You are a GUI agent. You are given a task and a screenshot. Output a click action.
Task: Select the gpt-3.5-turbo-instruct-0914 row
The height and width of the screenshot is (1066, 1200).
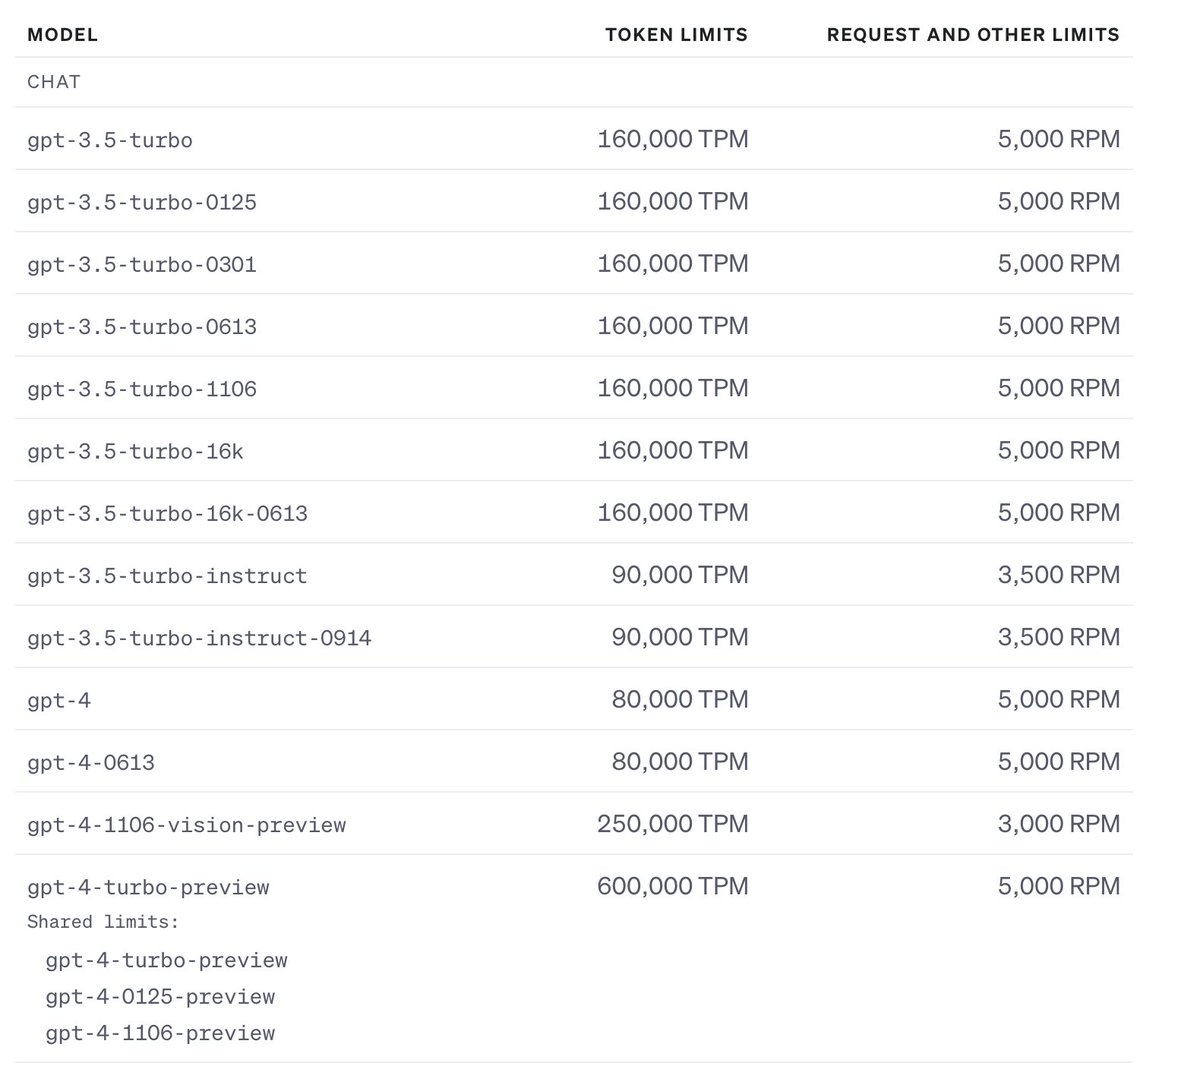tap(198, 637)
